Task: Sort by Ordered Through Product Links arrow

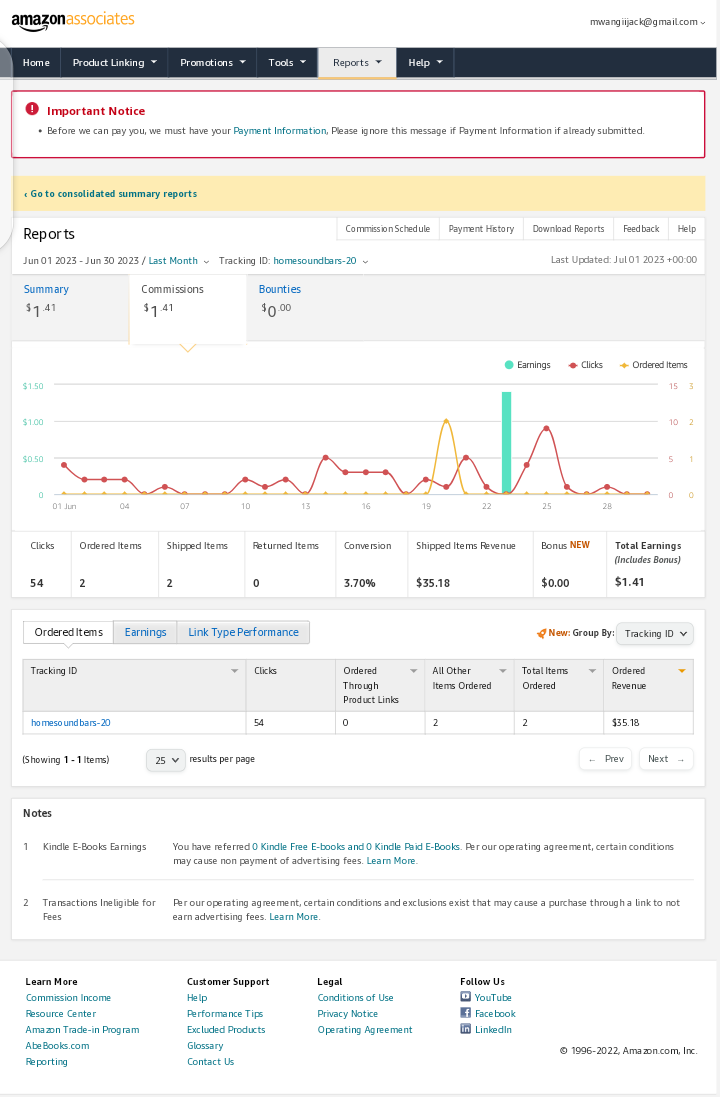Action: click(x=414, y=671)
